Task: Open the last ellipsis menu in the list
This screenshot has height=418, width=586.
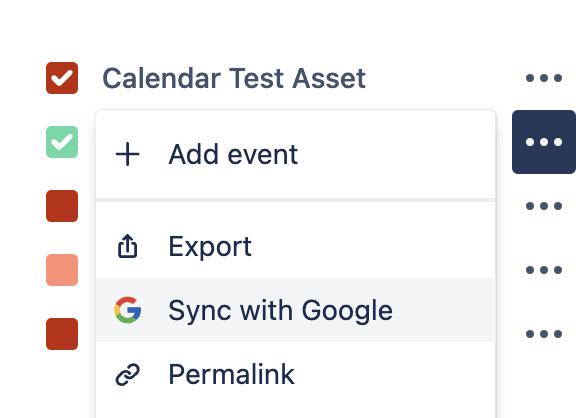Action: click(x=544, y=334)
